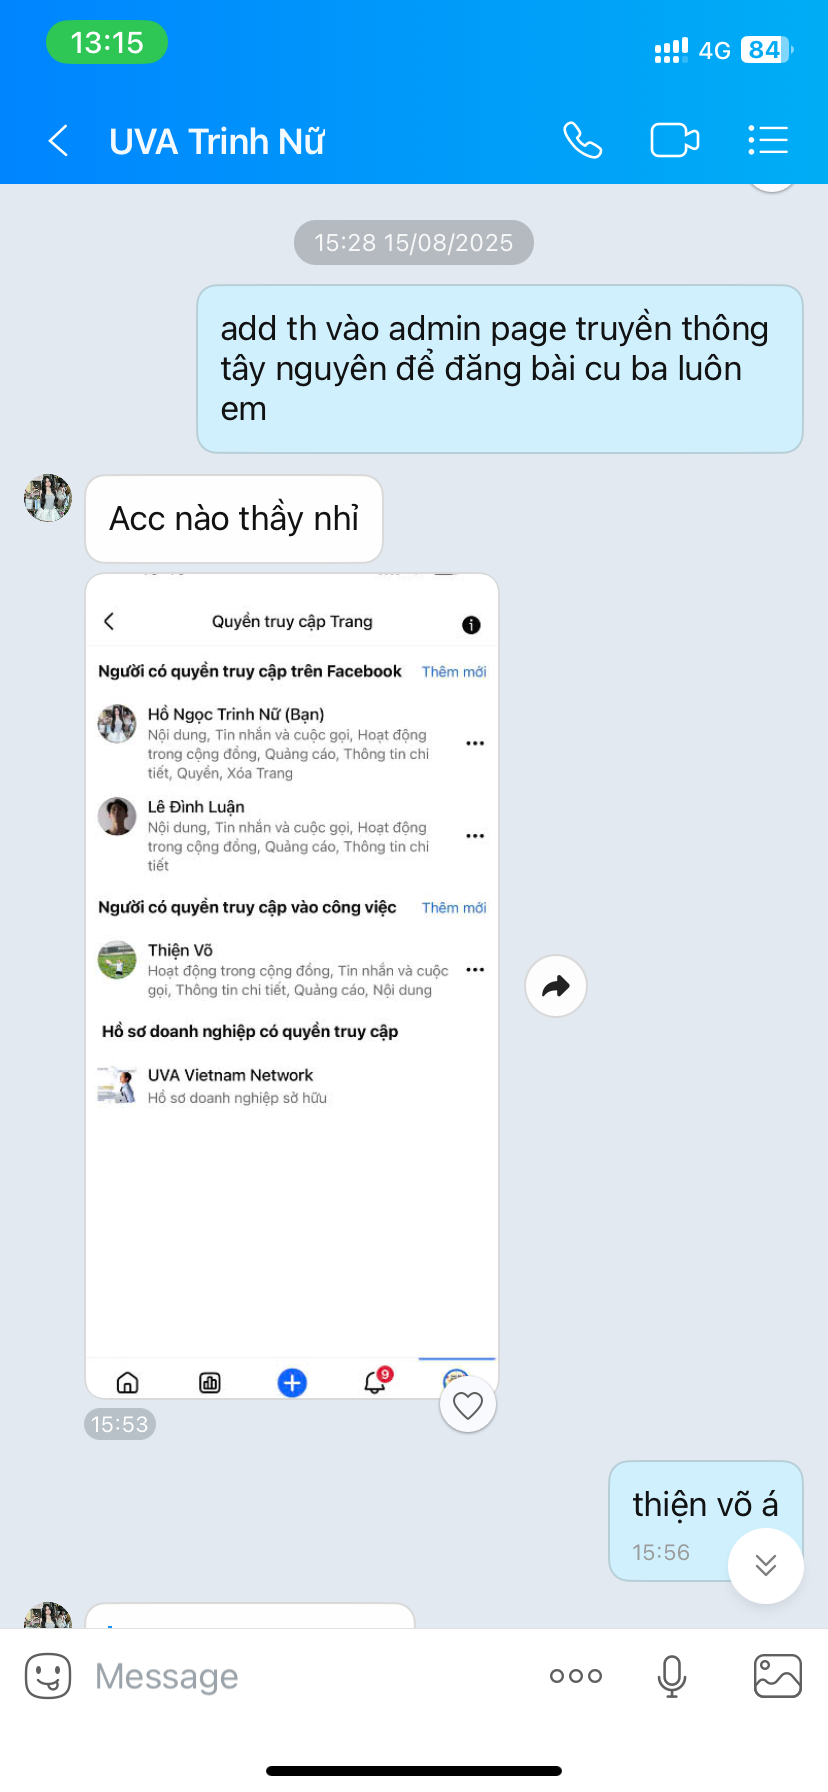Select the "thiện võ á" message bubble
This screenshot has height=1792, width=828.
click(x=706, y=1521)
